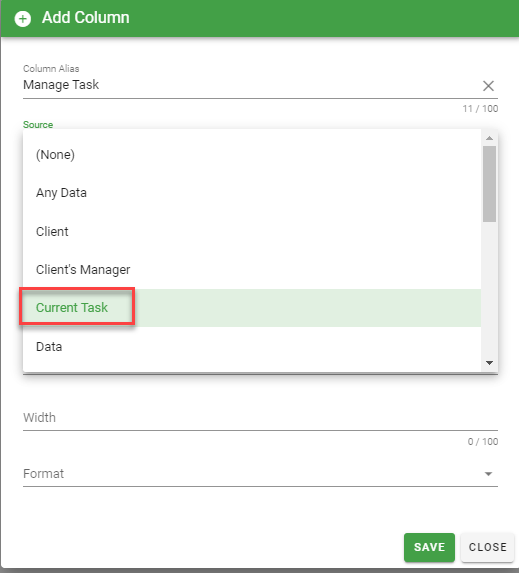Choose Any Data from Source list
The width and height of the screenshot is (519, 573).
[252, 193]
